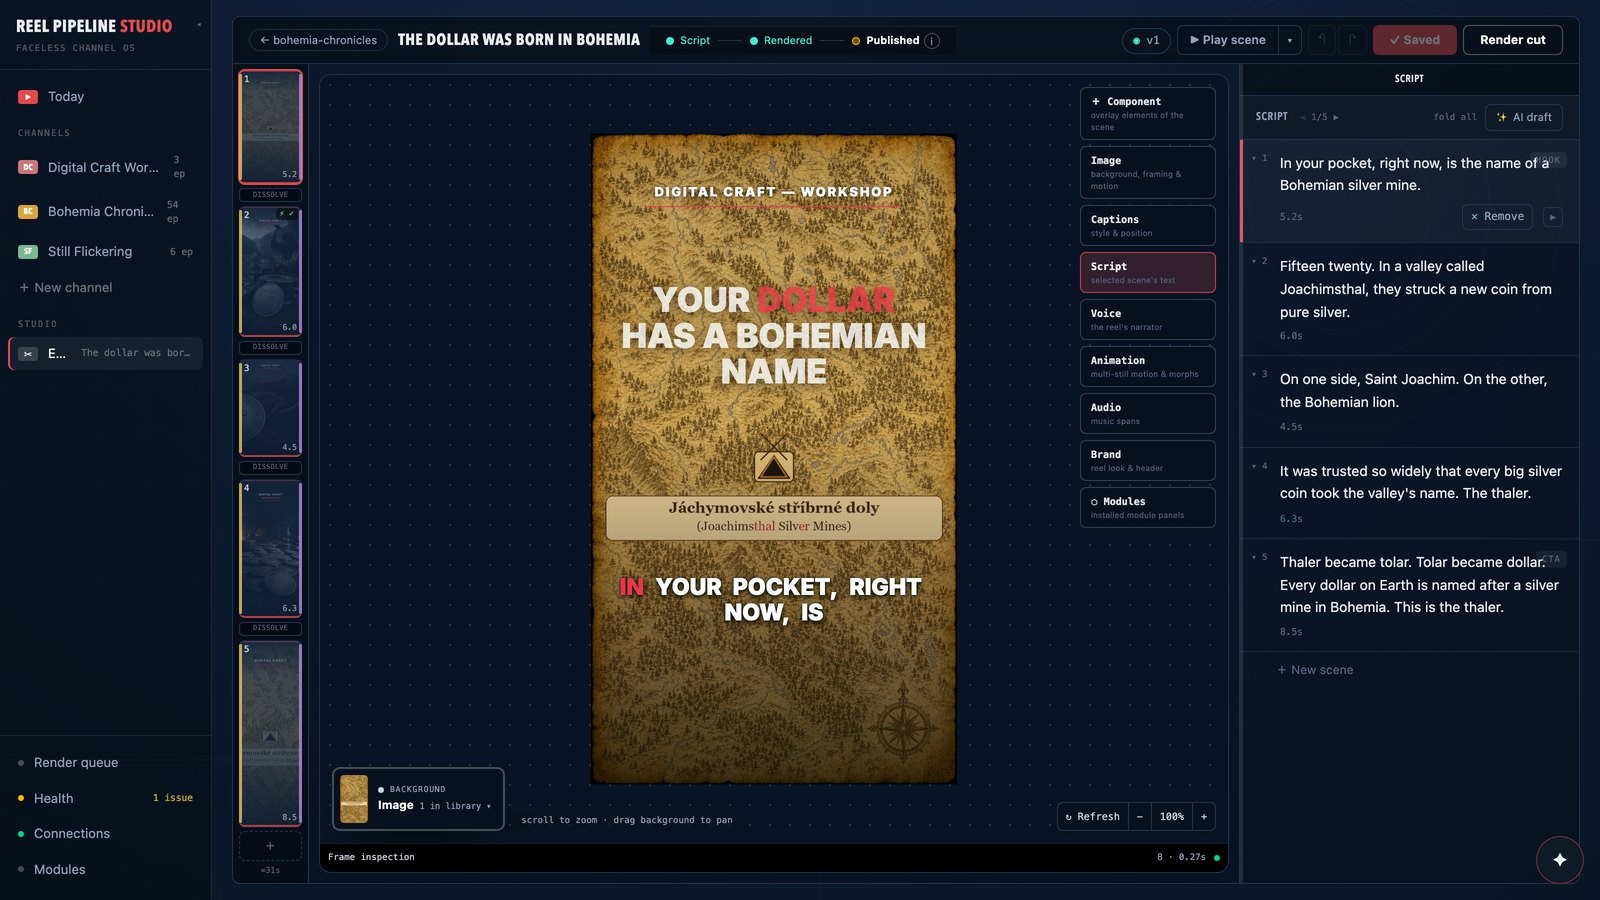Open the Captions style & position panel
The image size is (1600, 900).
(1147, 225)
